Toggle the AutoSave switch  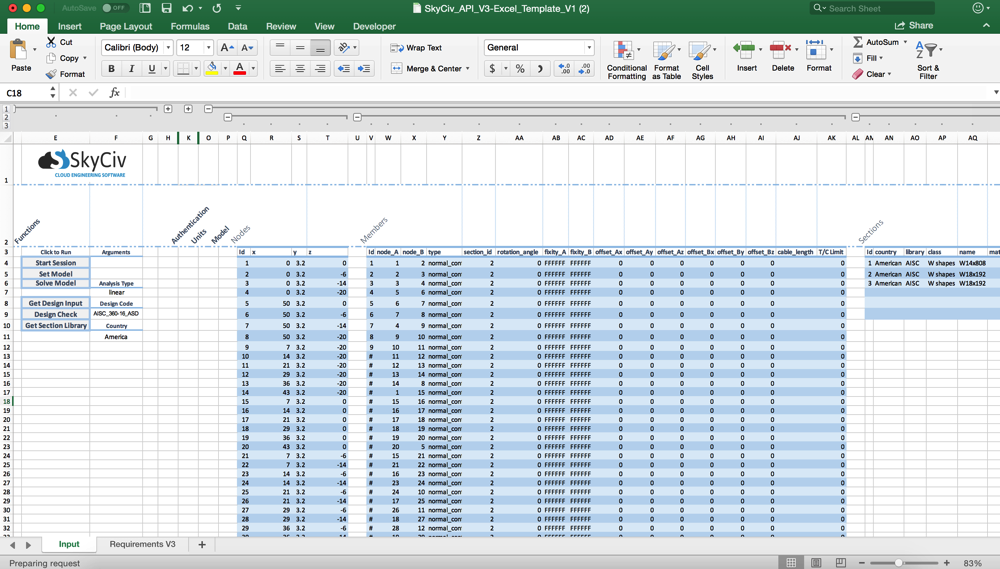pos(114,8)
